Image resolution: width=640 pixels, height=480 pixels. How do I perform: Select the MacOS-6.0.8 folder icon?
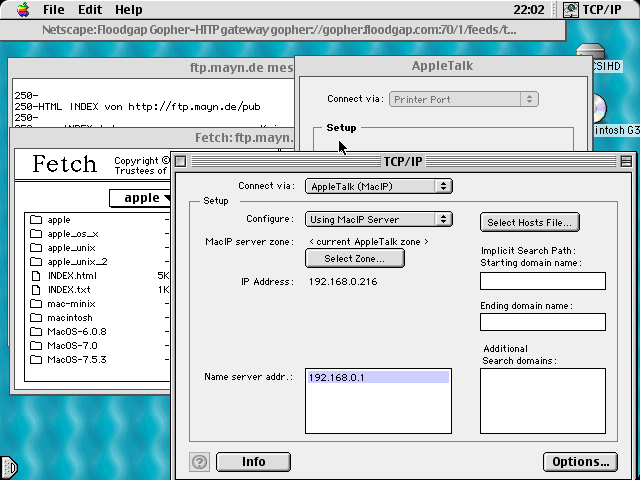pos(36,331)
